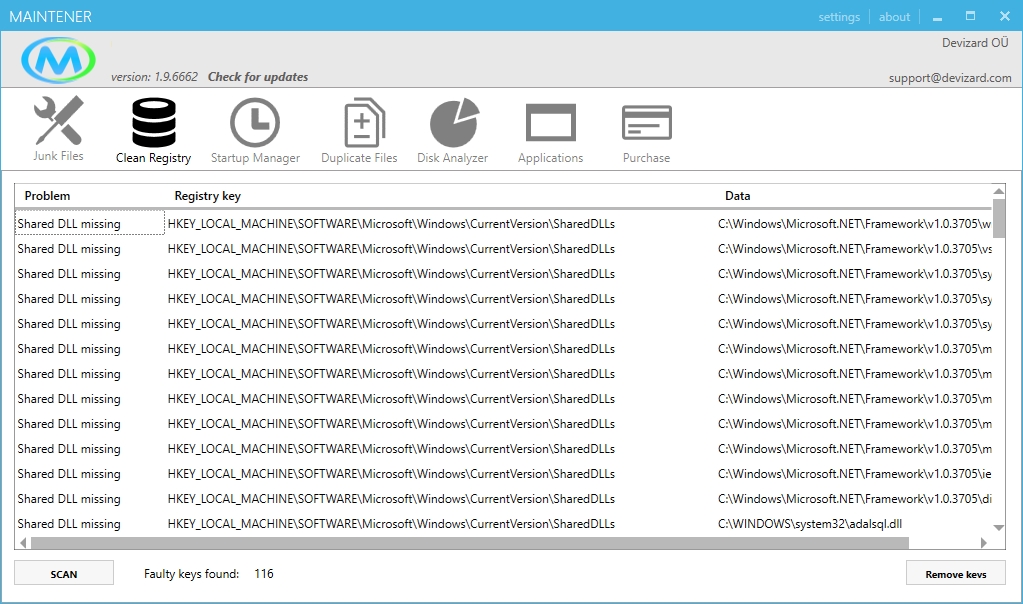
Task: Click Check for updates link
Action: pyautogui.click(x=258, y=77)
